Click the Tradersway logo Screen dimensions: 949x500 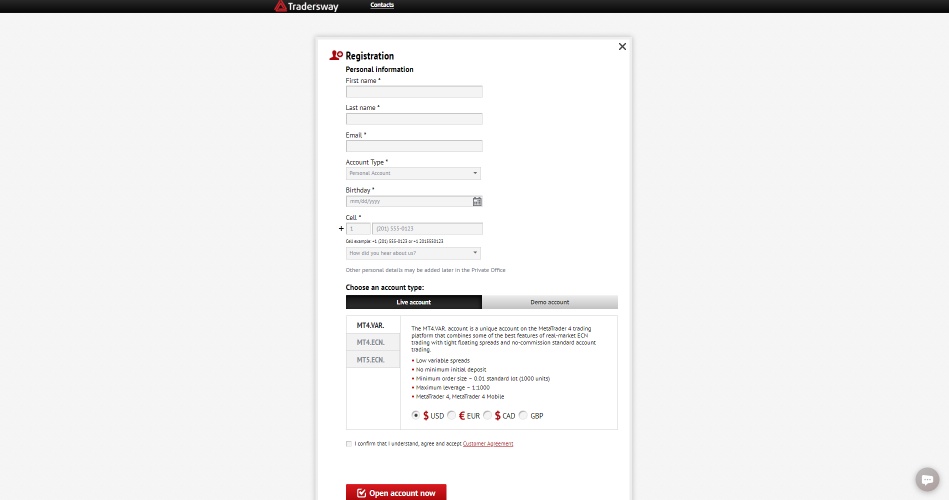[306, 6]
